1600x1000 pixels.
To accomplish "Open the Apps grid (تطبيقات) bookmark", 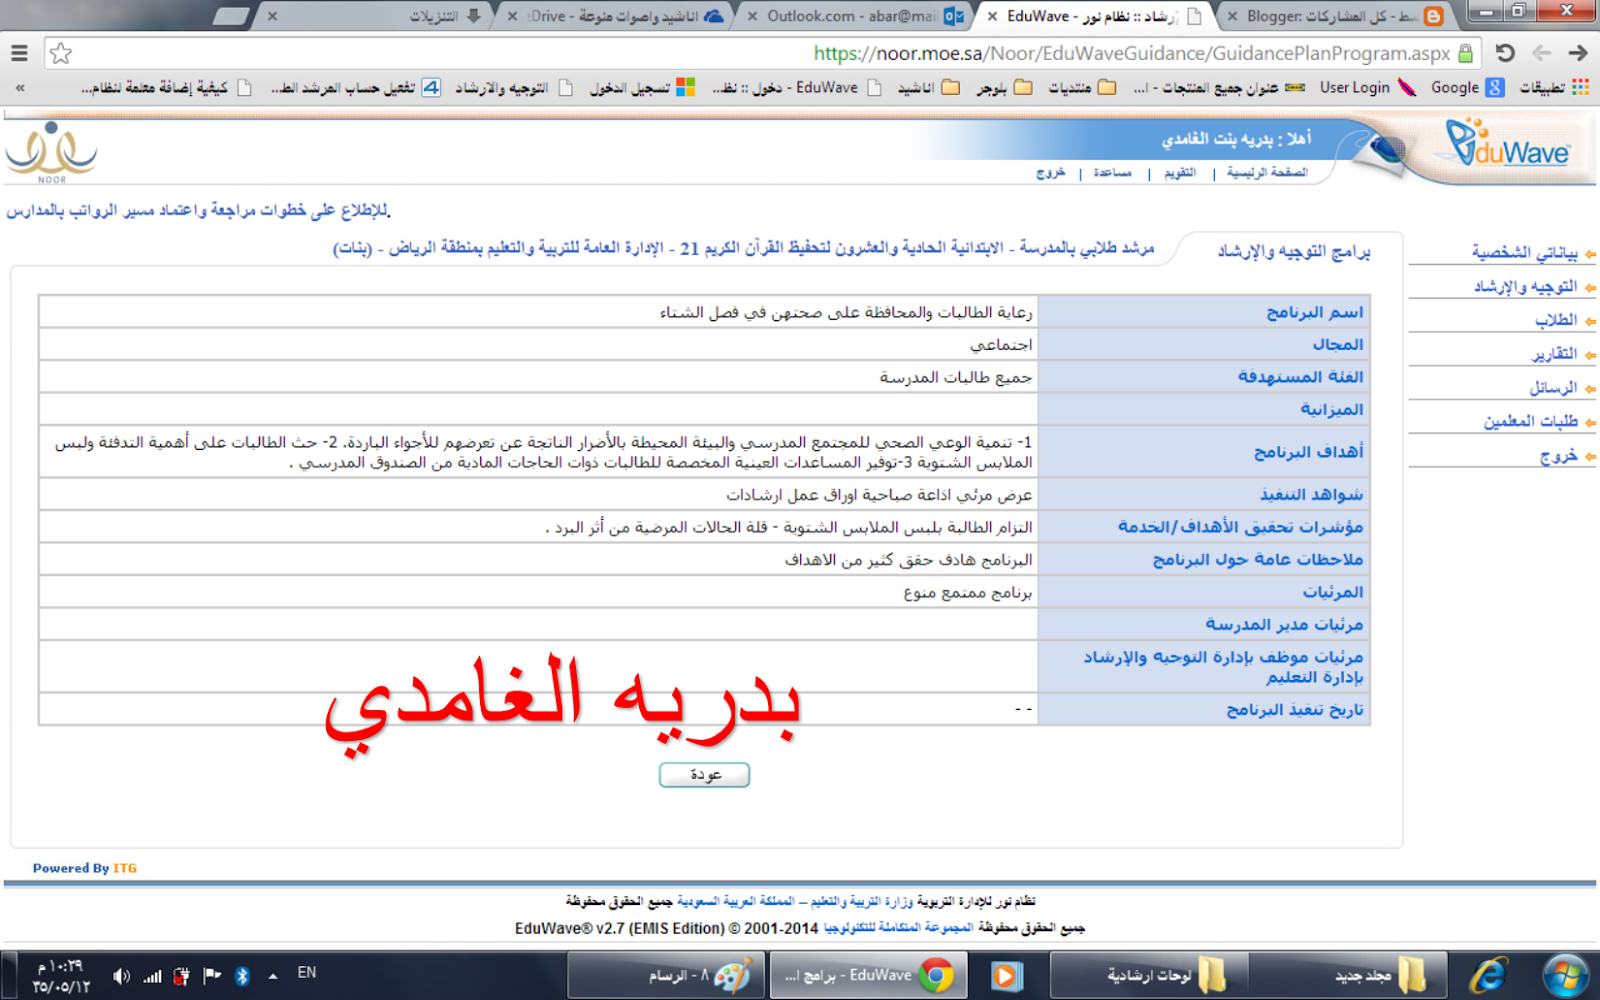I will (1554, 88).
